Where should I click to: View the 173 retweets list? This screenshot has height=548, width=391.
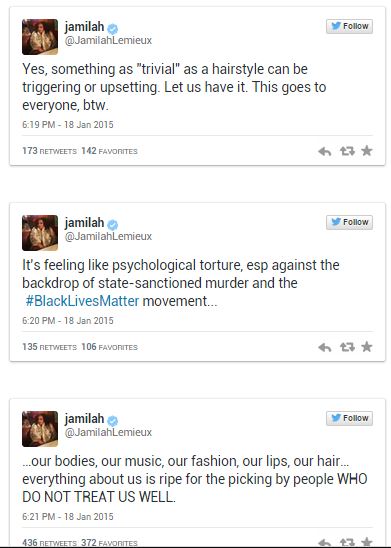coord(49,151)
